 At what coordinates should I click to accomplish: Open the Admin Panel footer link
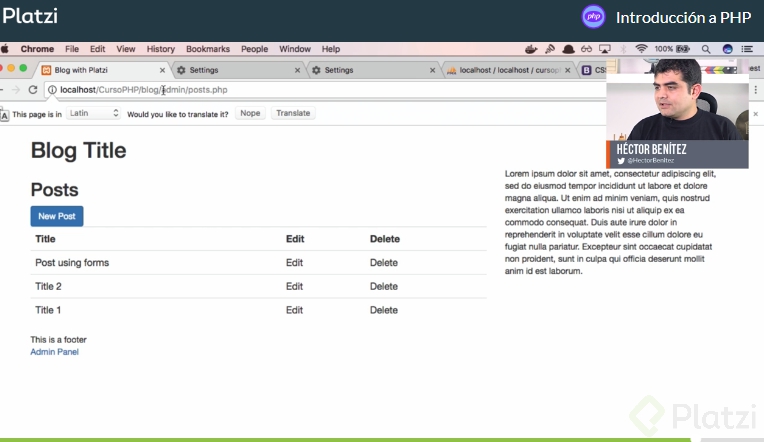[x=55, y=352]
